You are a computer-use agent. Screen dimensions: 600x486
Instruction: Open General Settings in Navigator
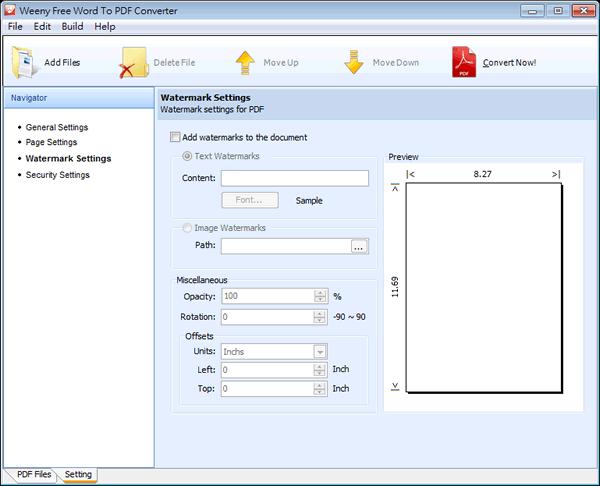point(57,127)
